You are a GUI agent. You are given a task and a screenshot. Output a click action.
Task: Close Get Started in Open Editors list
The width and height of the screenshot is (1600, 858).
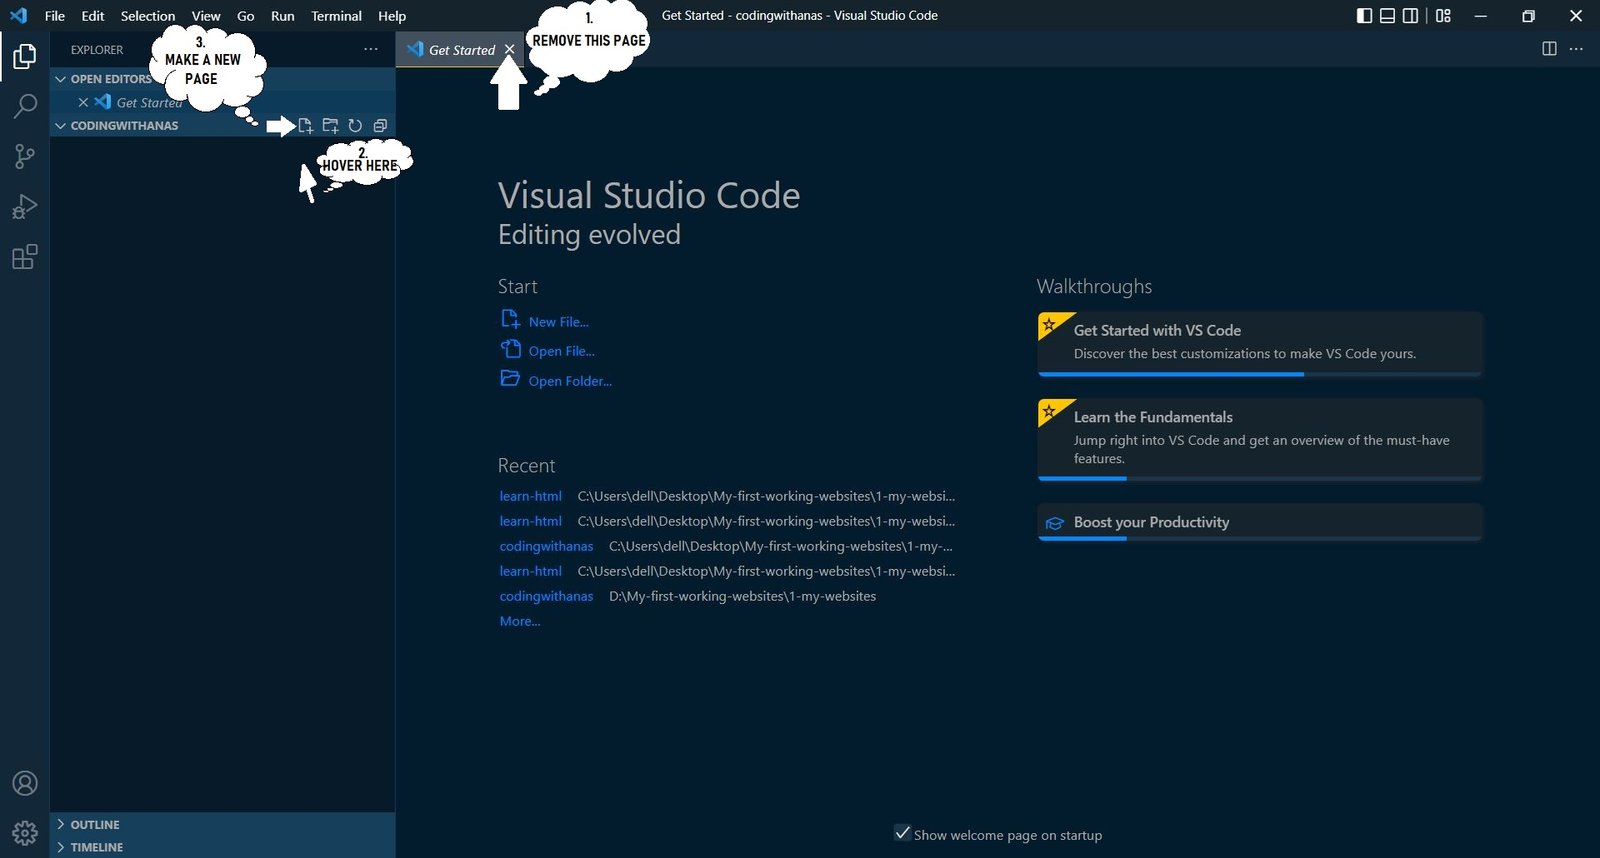click(83, 102)
